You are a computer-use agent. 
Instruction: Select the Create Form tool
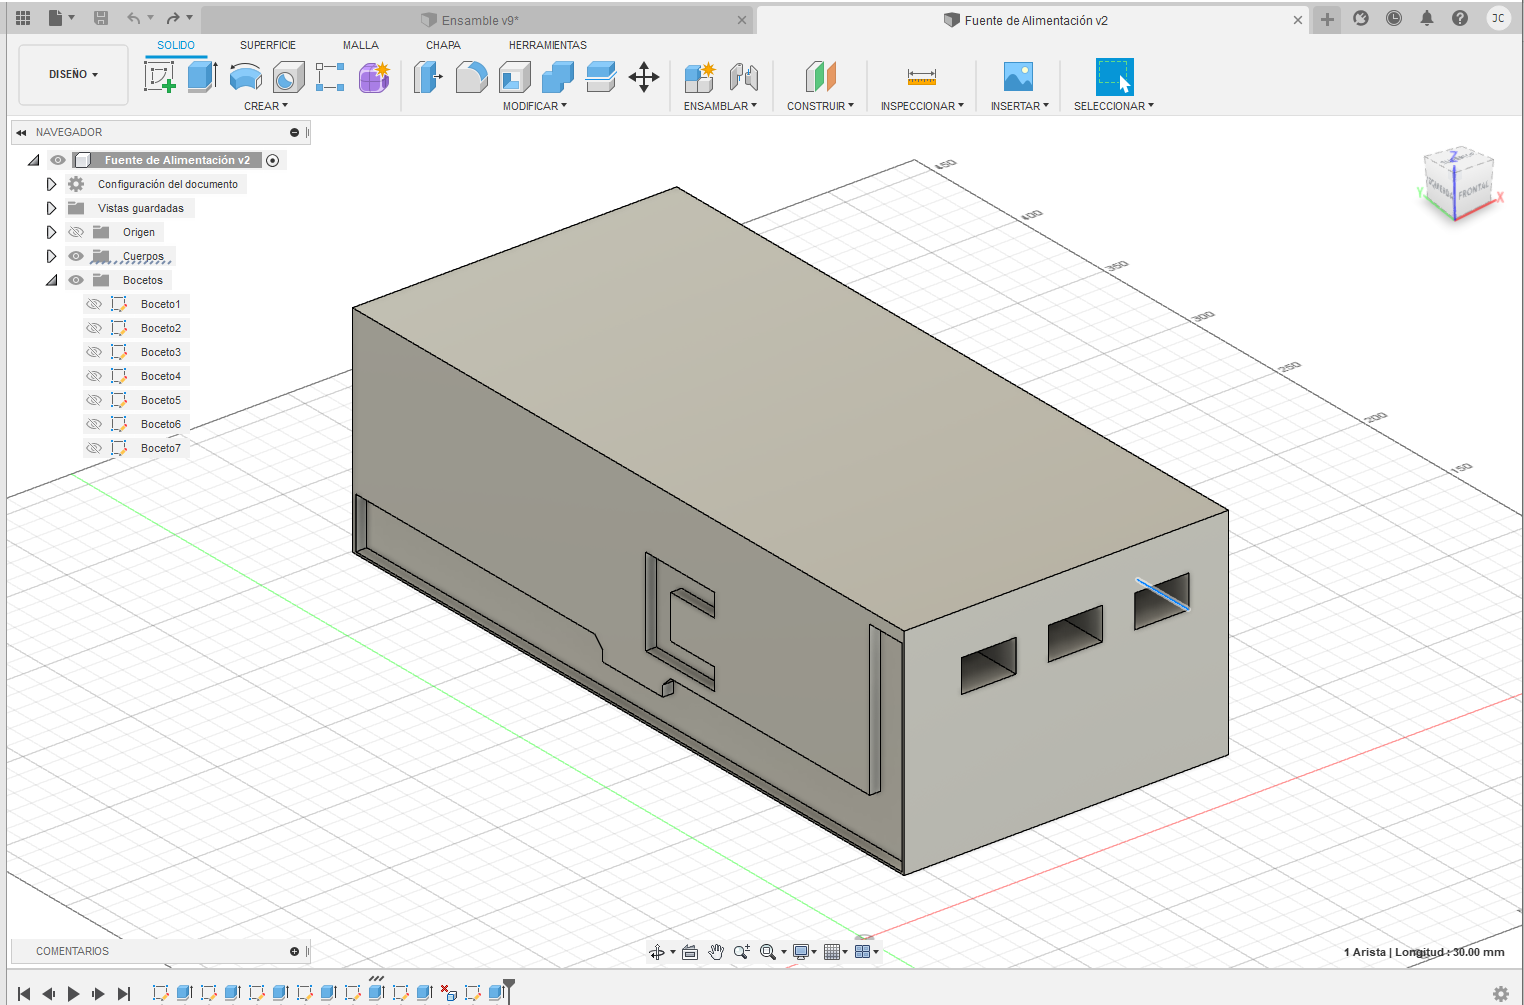tap(374, 77)
